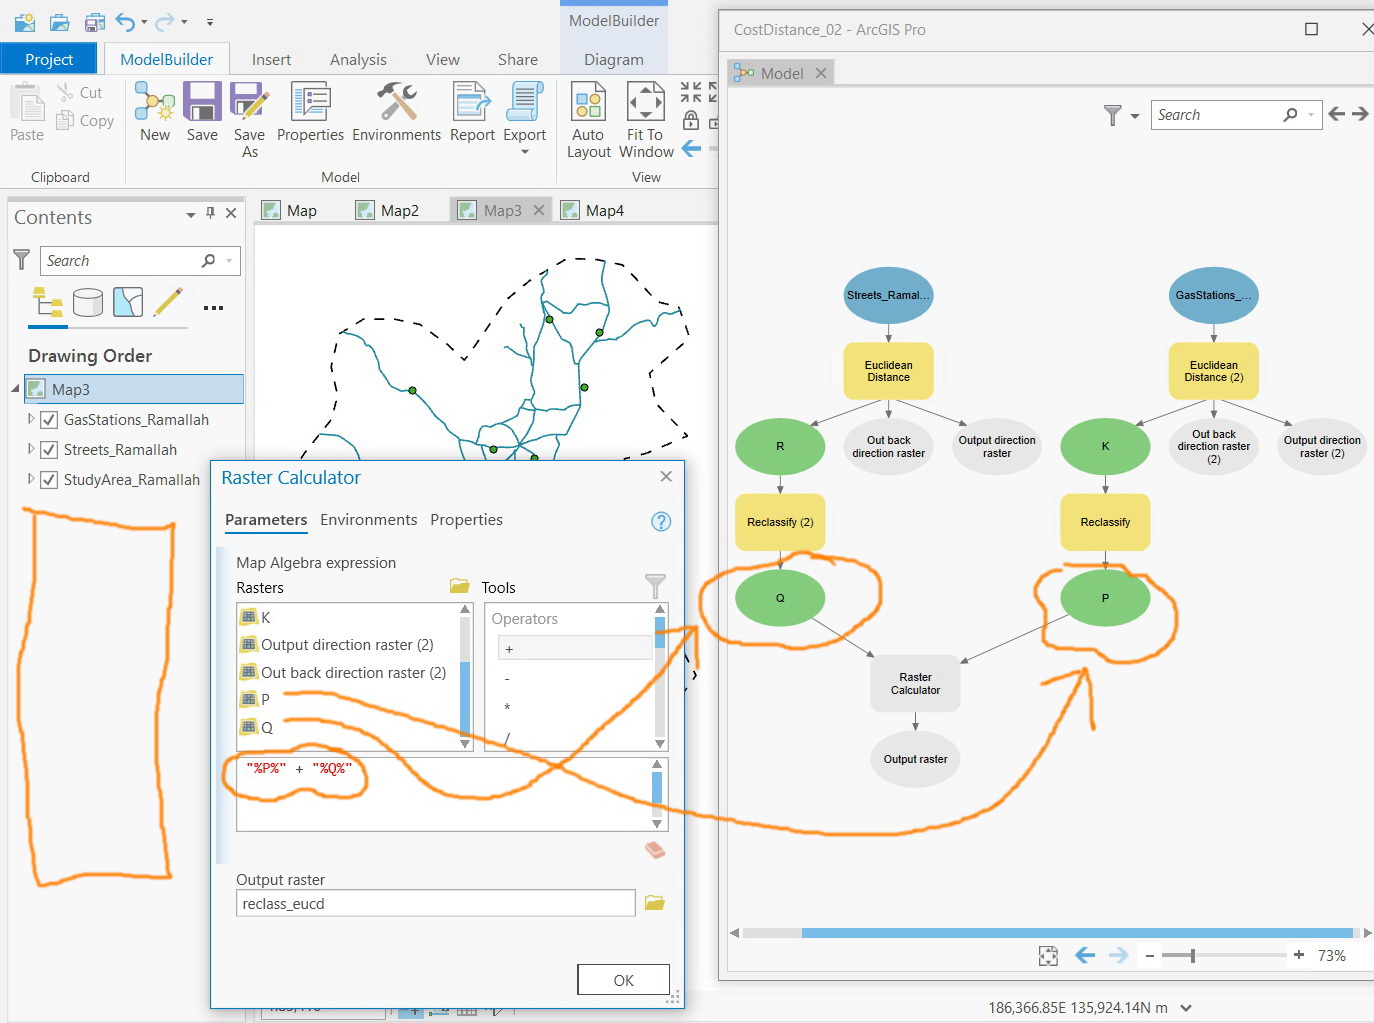Toggle GasStations_Ramallah layer visibility checkbox
Image resolution: width=1374 pixels, height=1023 pixels.
coord(49,419)
